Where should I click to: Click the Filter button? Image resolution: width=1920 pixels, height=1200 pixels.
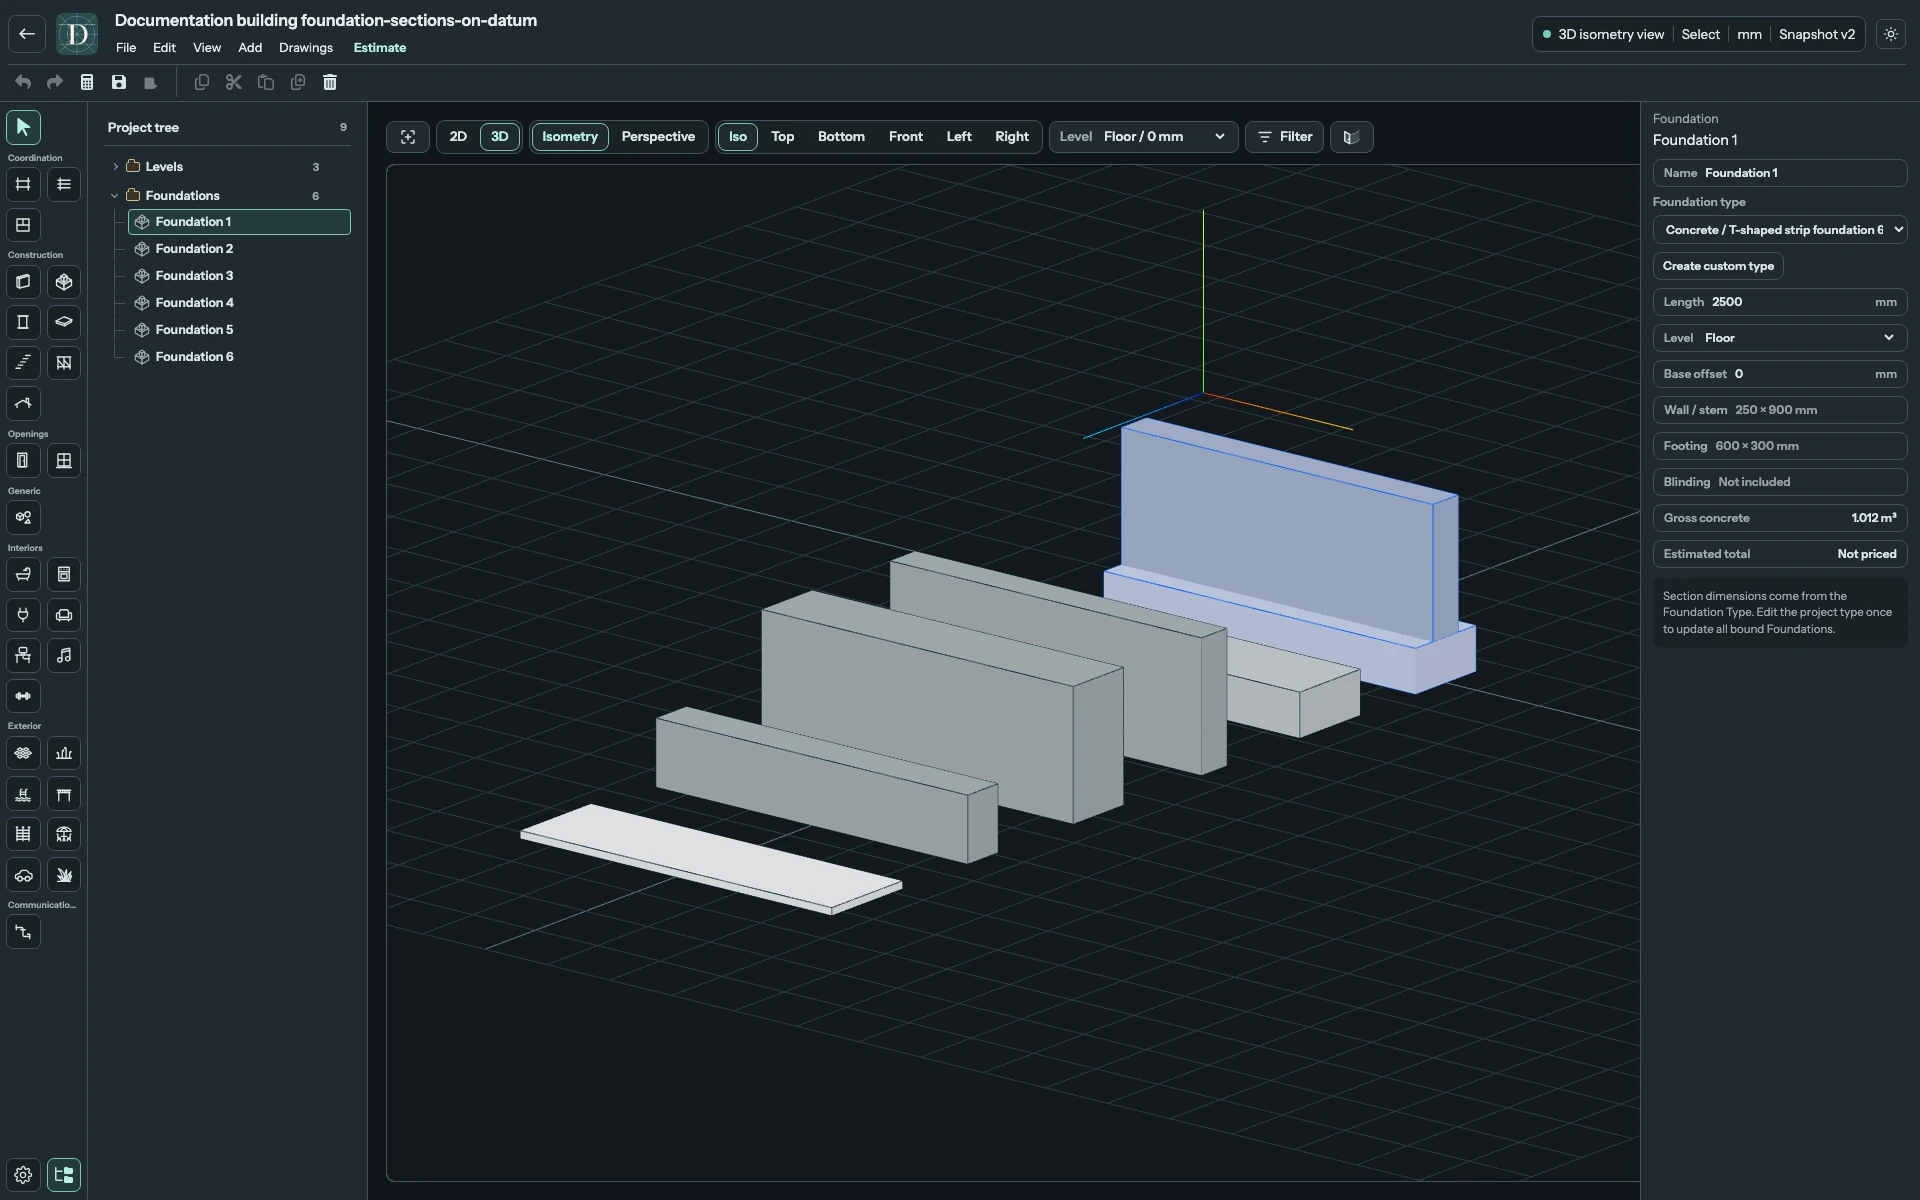click(1285, 137)
